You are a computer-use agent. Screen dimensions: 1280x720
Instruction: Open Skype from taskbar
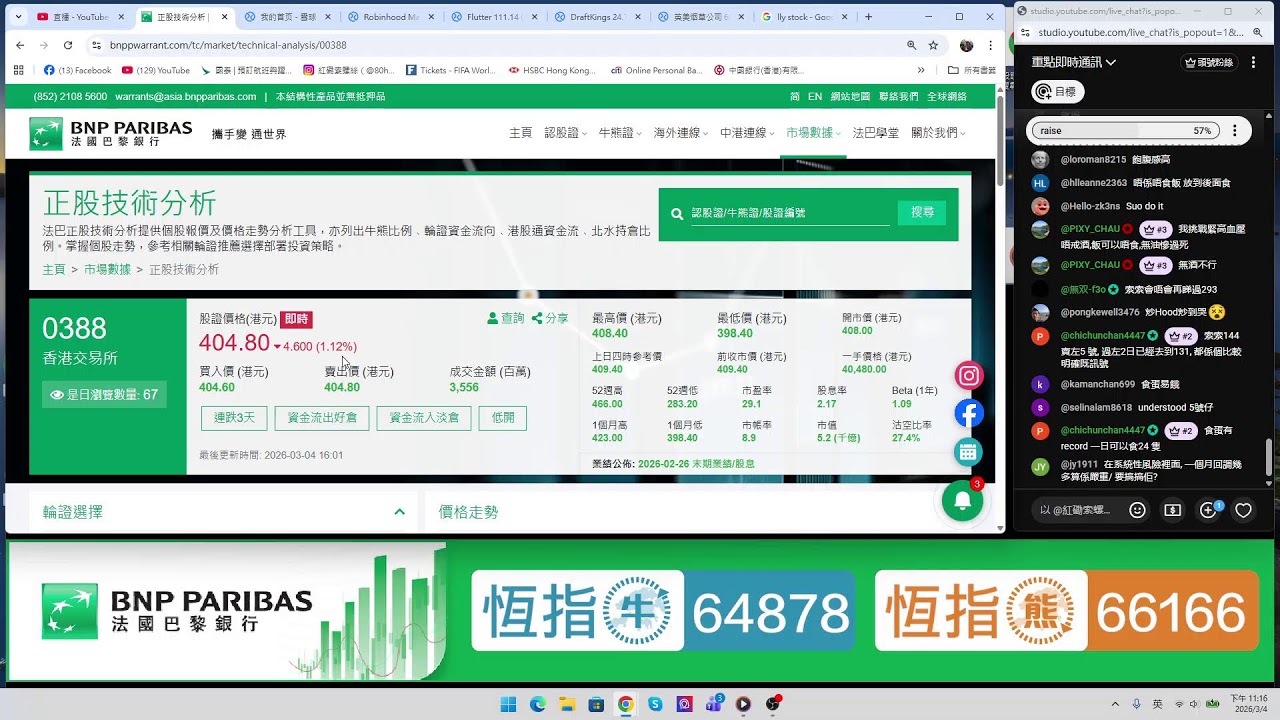(655, 704)
